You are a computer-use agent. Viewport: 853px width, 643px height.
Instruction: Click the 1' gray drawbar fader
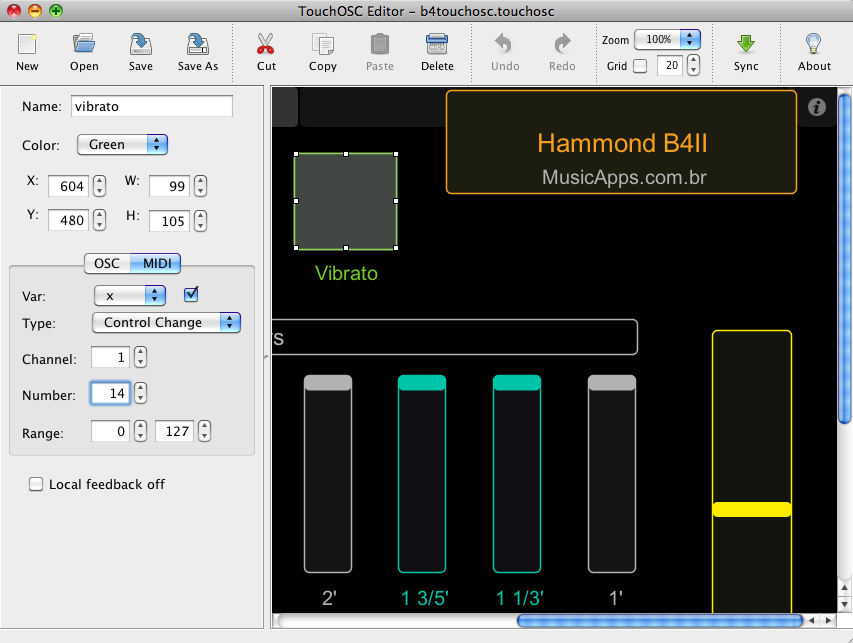click(x=612, y=474)
